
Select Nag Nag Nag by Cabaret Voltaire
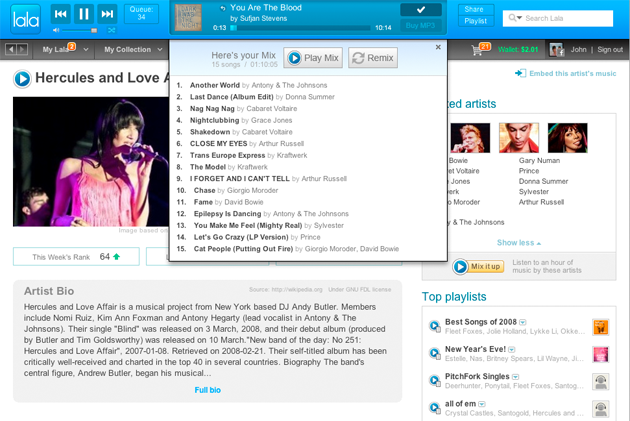[243, 108]
